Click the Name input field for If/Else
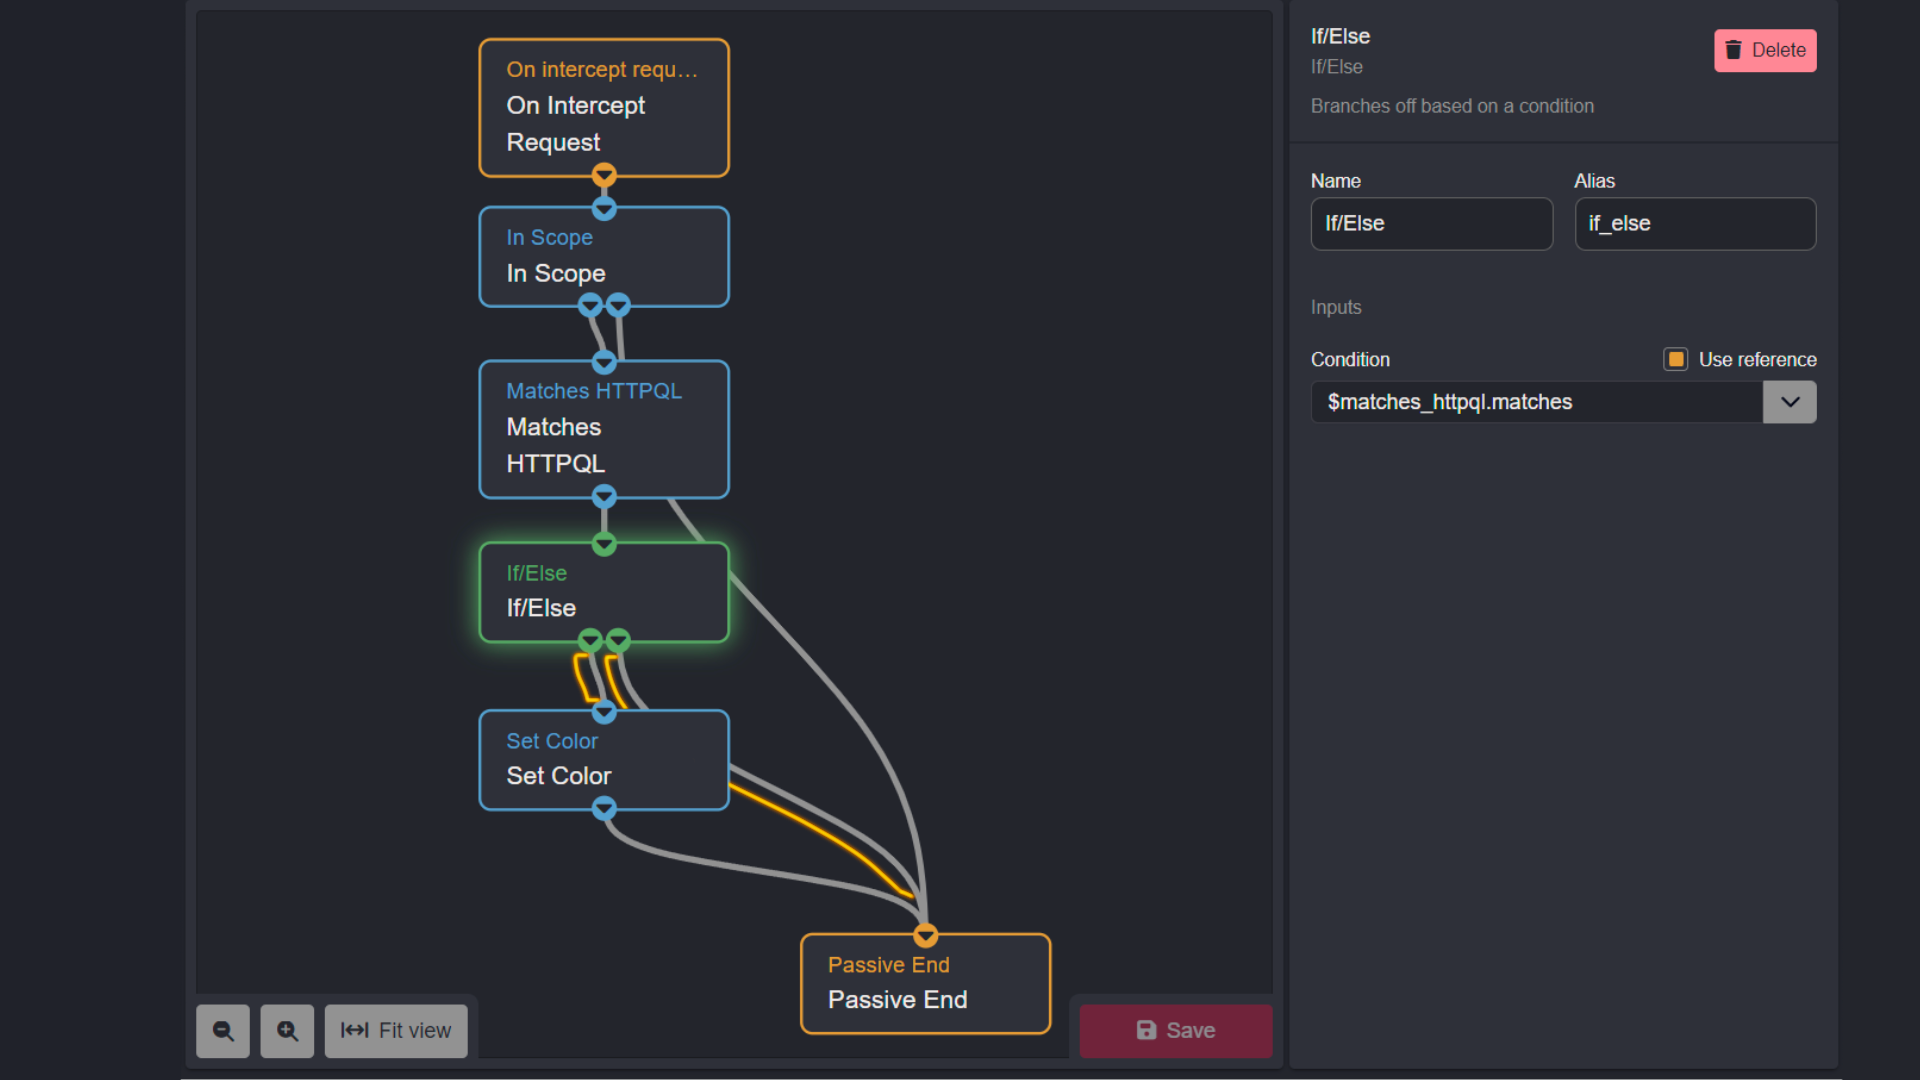Viewport: 1920px width, 1080px height. 1431,223
